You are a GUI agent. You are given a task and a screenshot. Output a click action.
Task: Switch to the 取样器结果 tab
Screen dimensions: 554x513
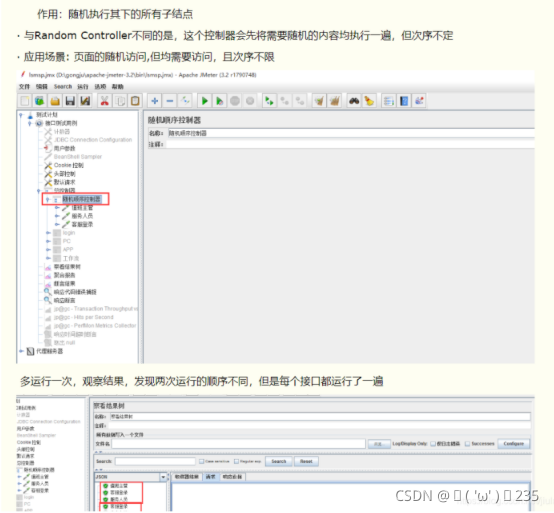point(187,477)
